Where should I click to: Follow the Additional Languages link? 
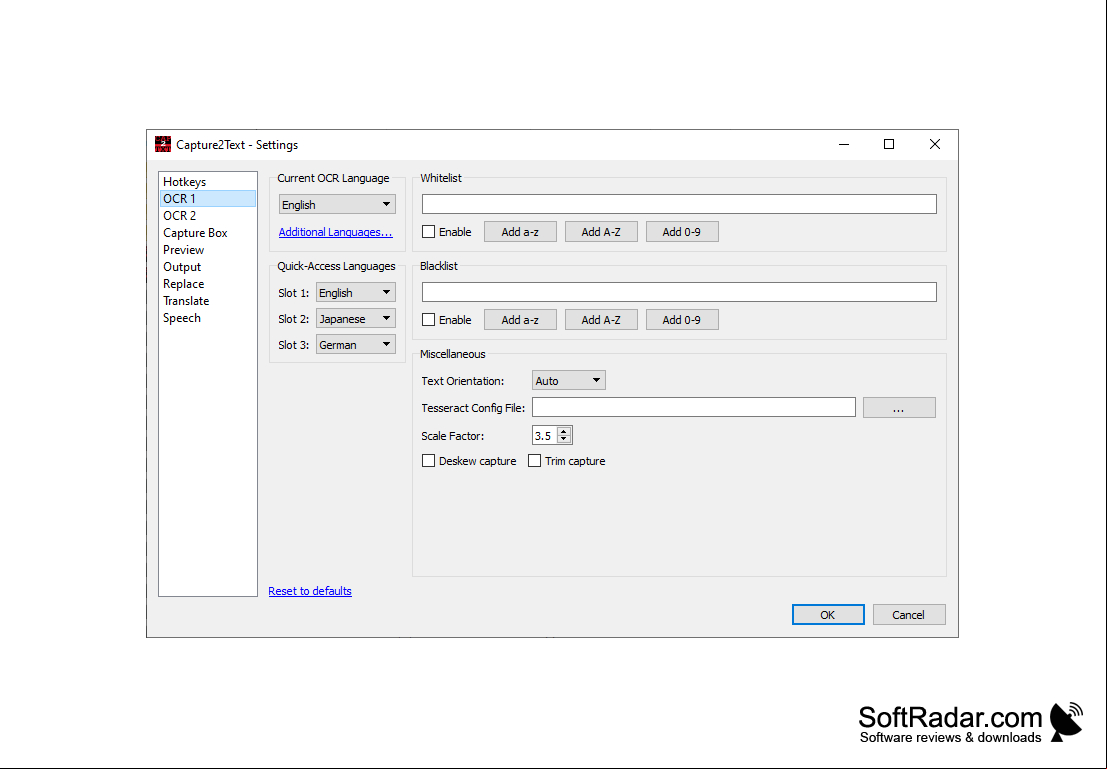(x=335, y=232)
